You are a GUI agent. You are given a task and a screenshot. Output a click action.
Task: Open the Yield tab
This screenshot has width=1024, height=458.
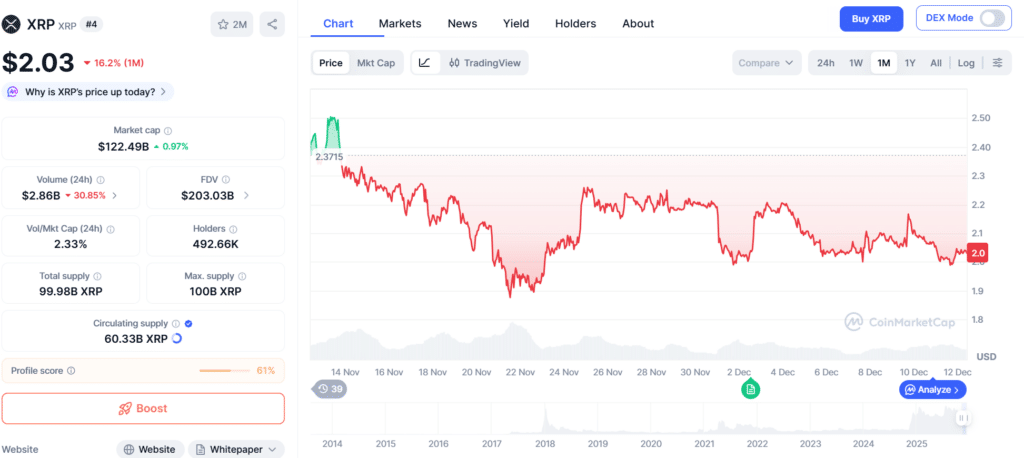click(516, 24)
